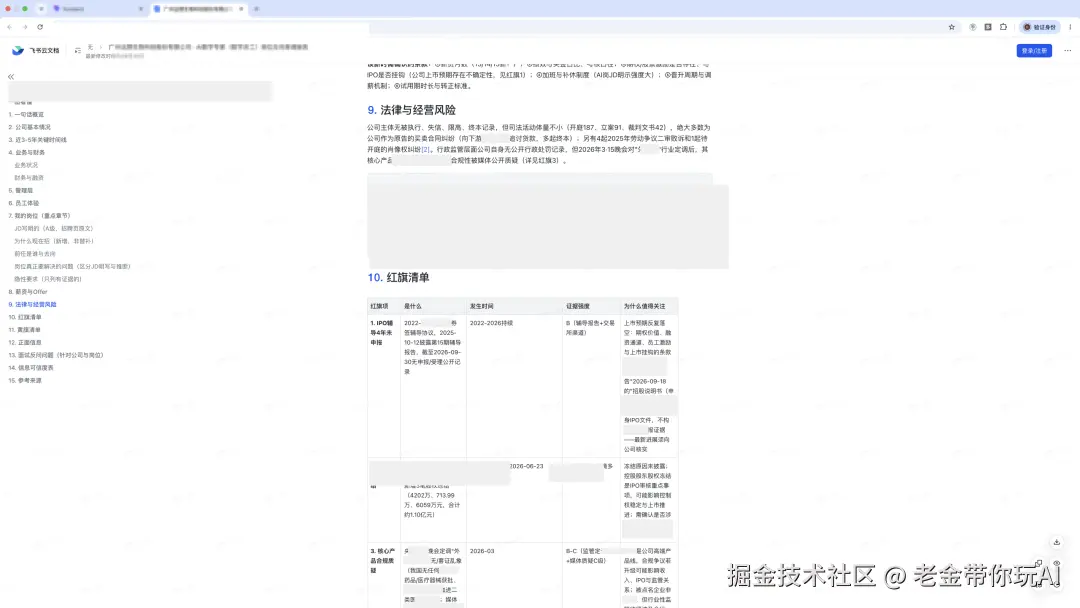
Task: Open the browser Extensions puzzle icon
Action: 1004,27
